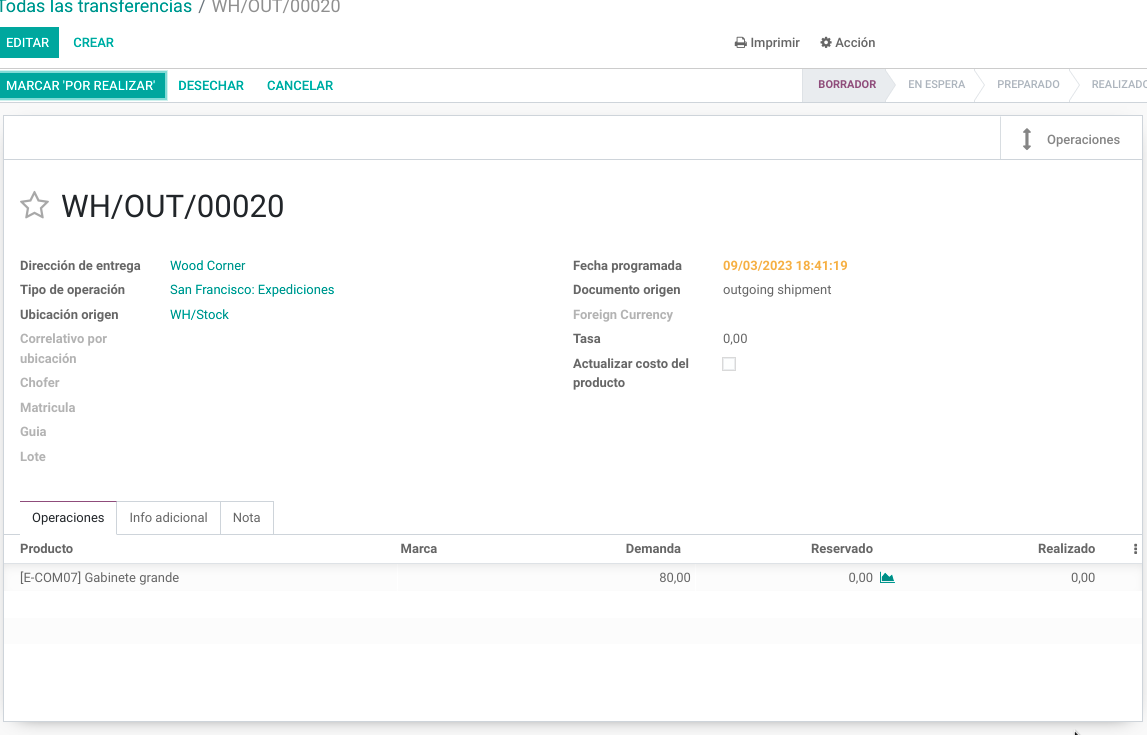Click the scheduled date 09/03/2023 18:41:19

785,265
